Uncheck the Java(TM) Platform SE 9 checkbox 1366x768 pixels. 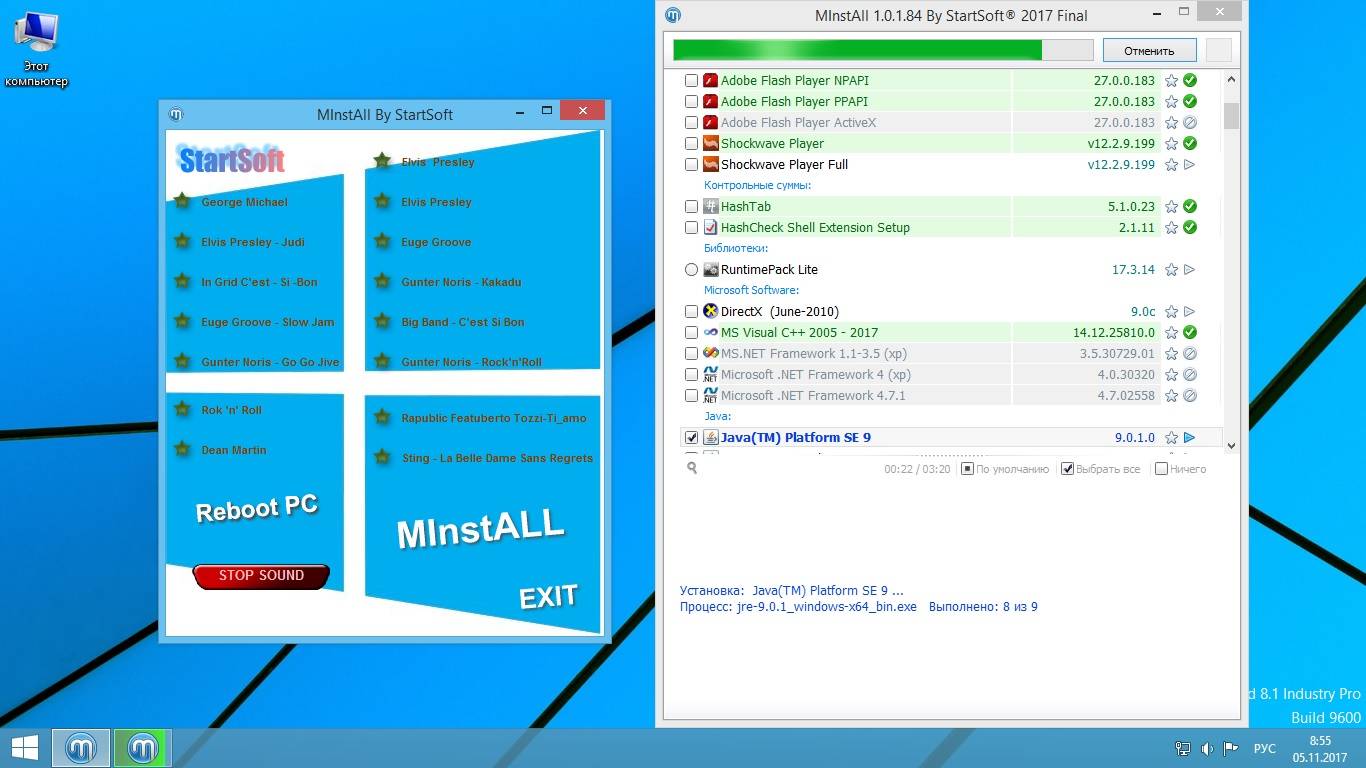point(691,437)
